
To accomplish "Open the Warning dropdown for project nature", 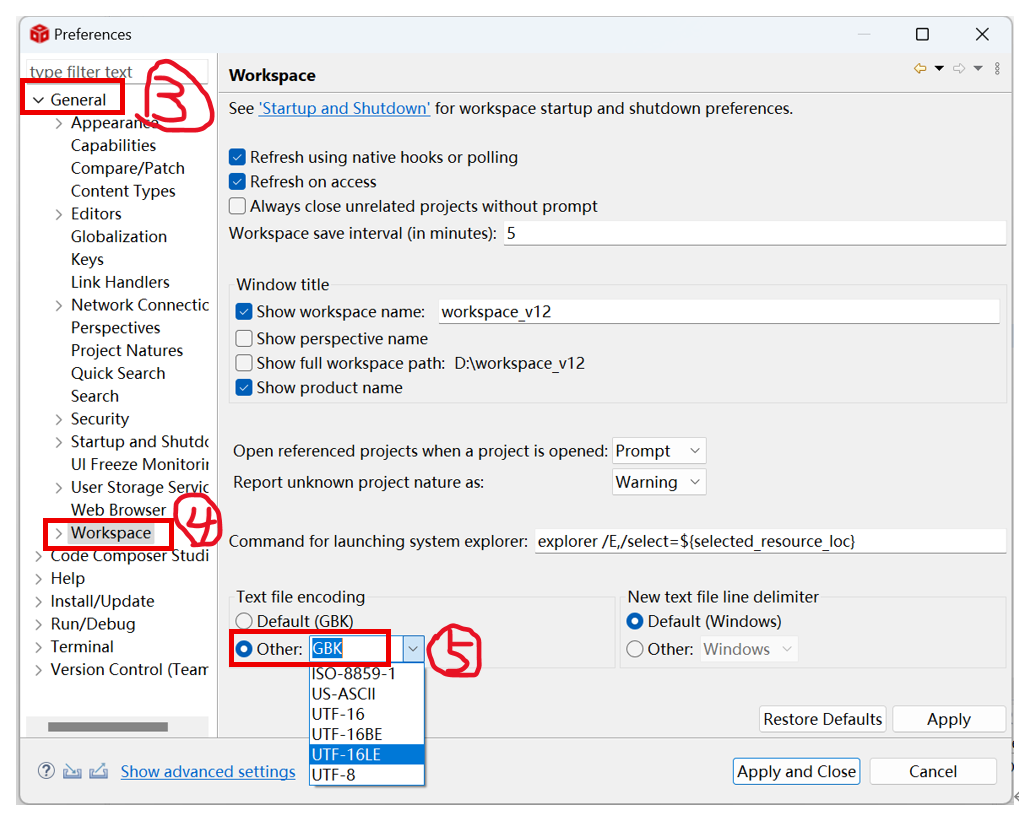I will coord(660,482).
